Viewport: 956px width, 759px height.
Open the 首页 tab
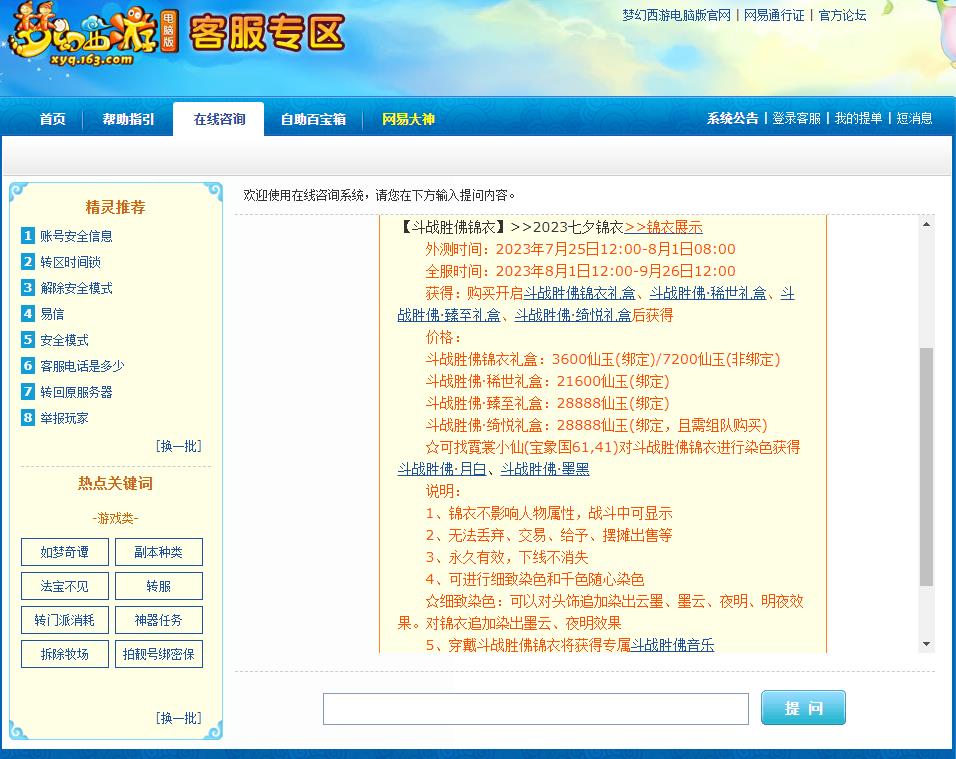[x=52, y=119]
